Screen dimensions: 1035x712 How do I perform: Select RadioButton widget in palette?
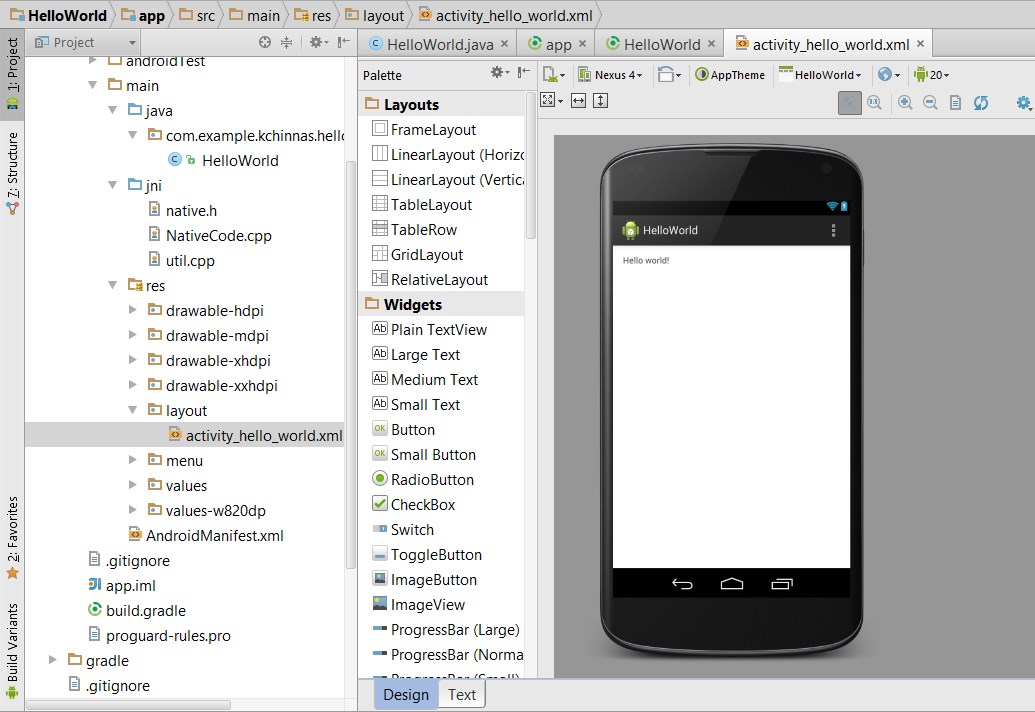click(x=432, y=480)
